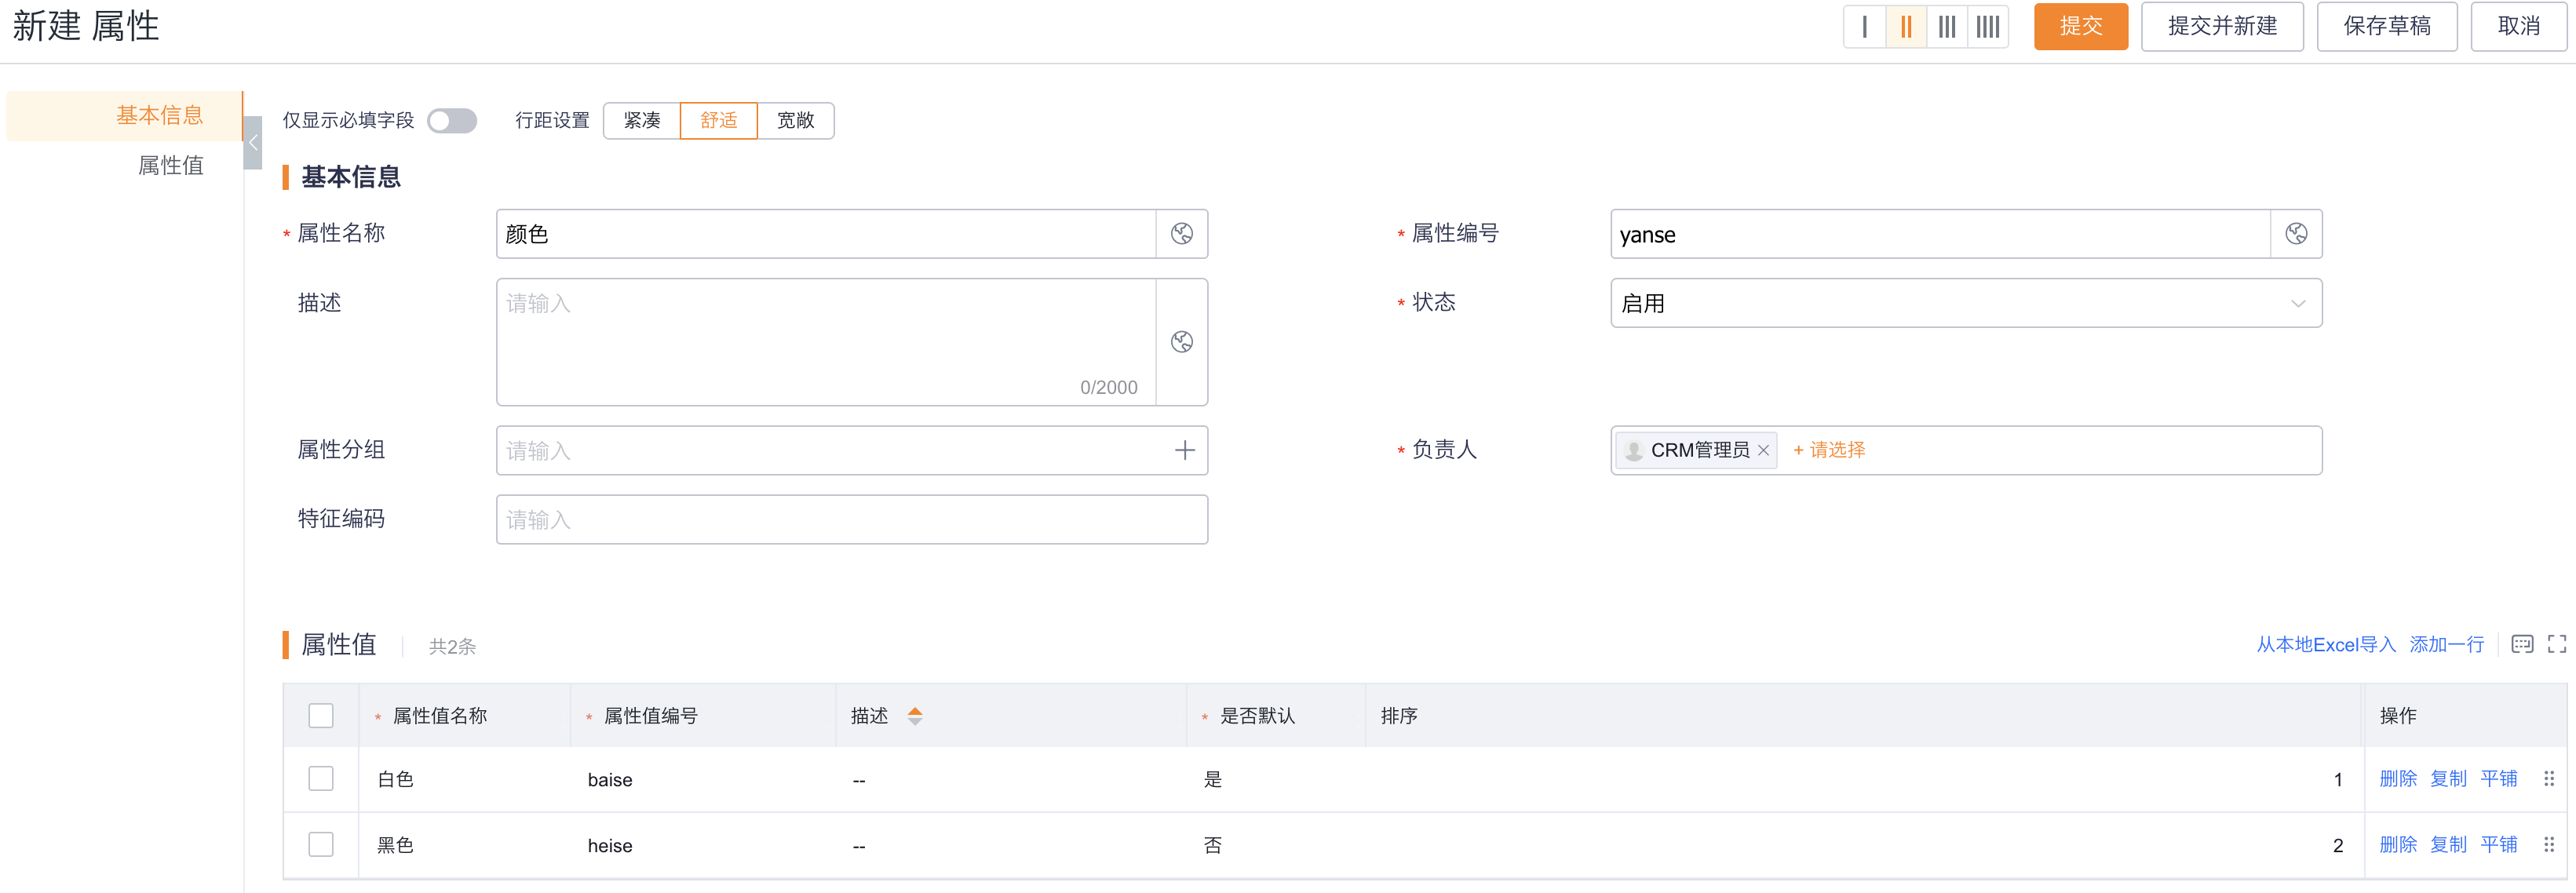Image resolution: width=2576 pixels, height=893 pixels.
Task: Focus the 属性名称 input field
Action: (827, 234)
